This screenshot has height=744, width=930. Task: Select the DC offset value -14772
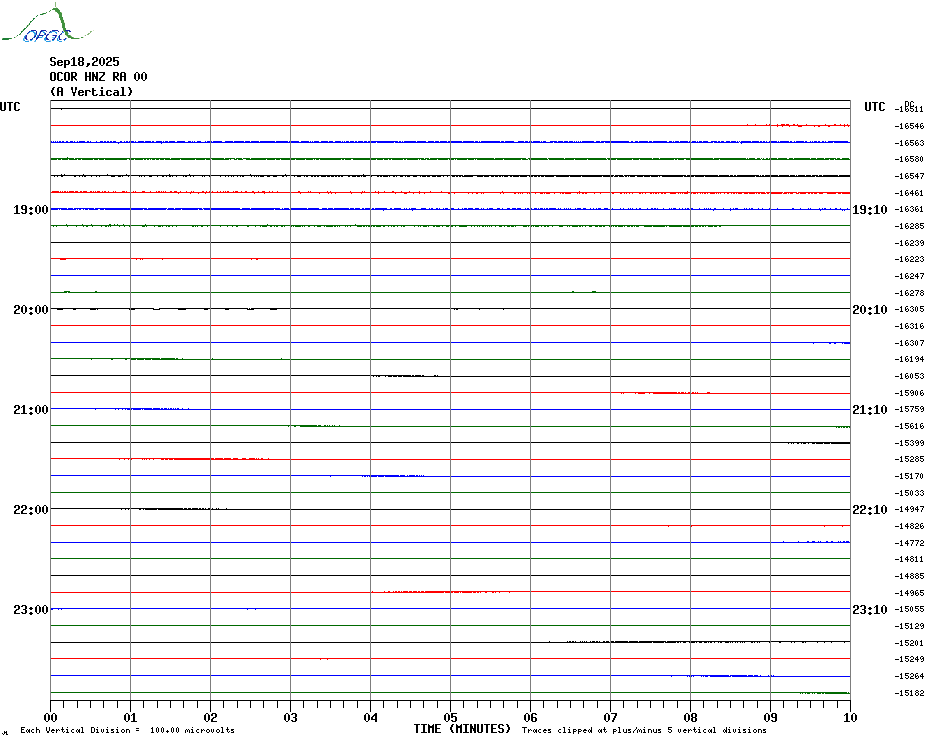(909, 543)
